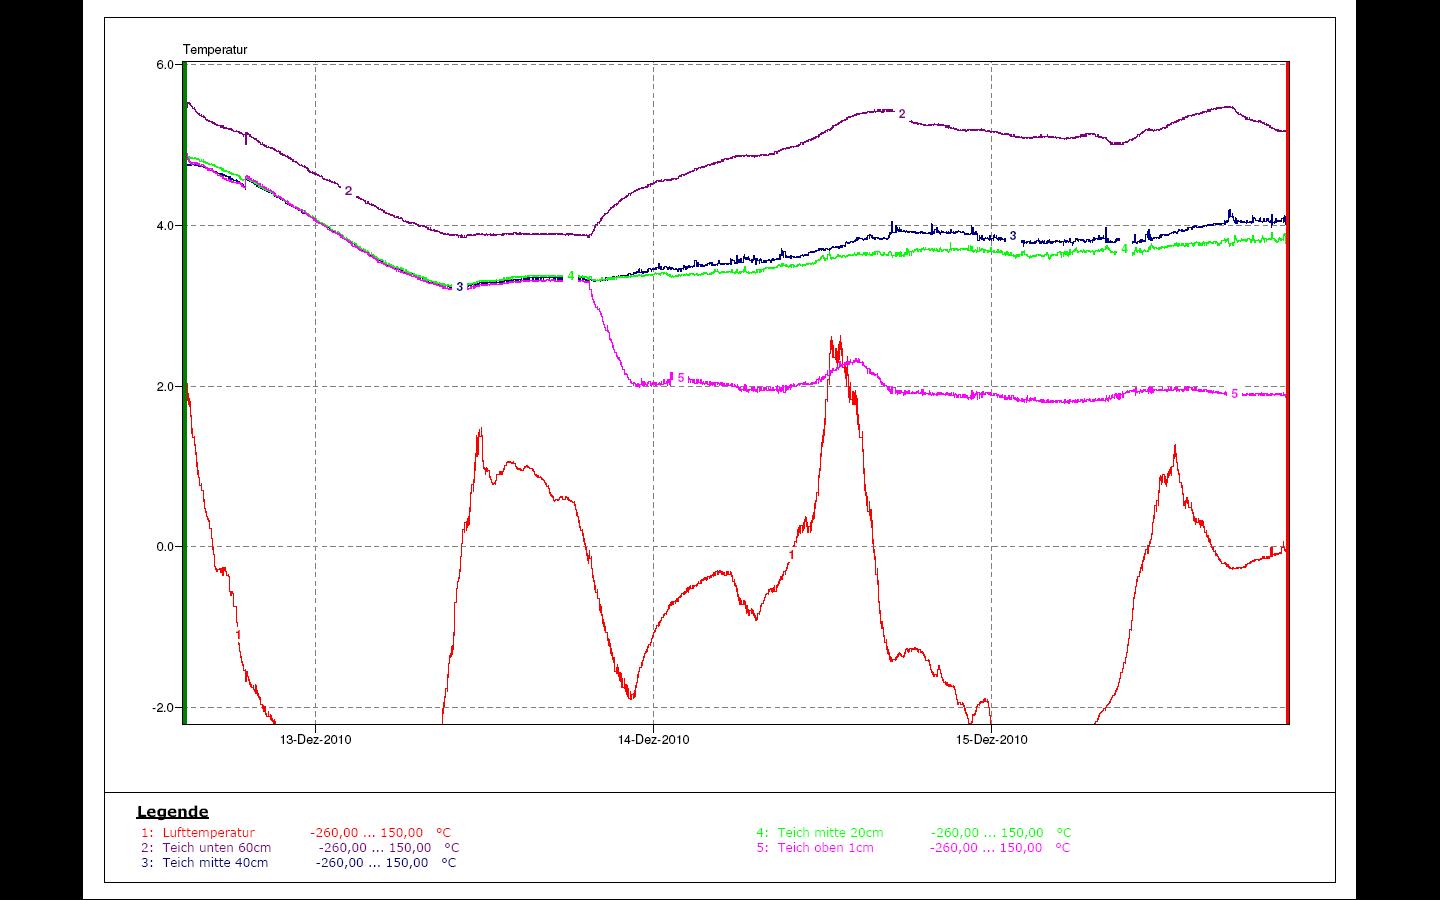The width and height of the screenshot is (1440, 900).
Task: Click the 6.0 y-axis tick label
Action: pos(166,65)
